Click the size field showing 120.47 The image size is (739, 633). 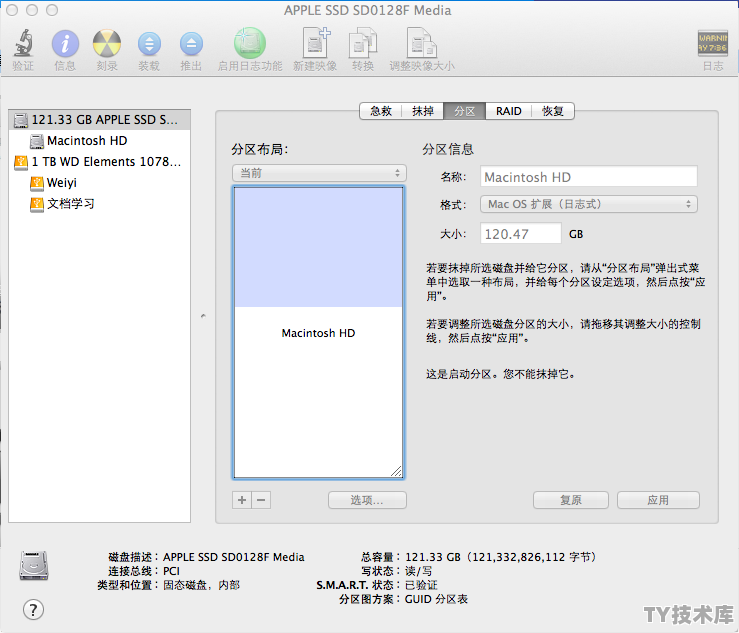click(521, 234)
